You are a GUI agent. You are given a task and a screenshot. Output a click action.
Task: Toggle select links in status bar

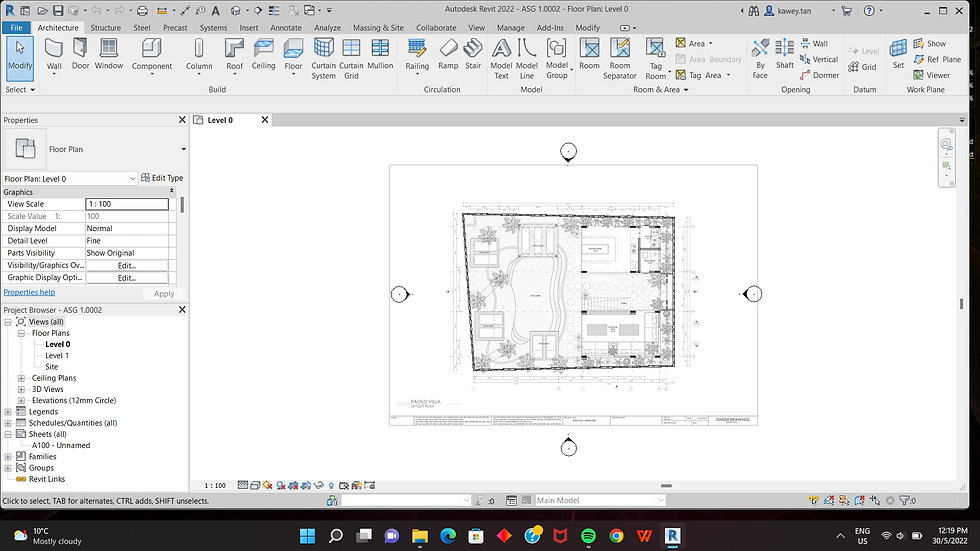814,500
